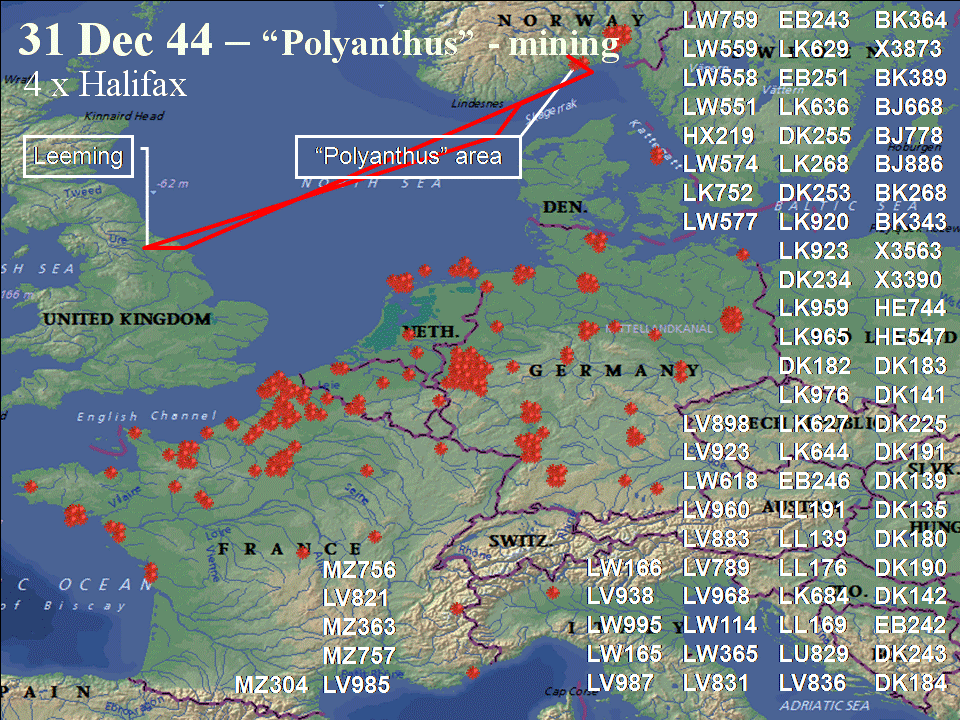Click serial LW574
The height and width of the screenshot is (720, 960).
click(x=720, y=164)
